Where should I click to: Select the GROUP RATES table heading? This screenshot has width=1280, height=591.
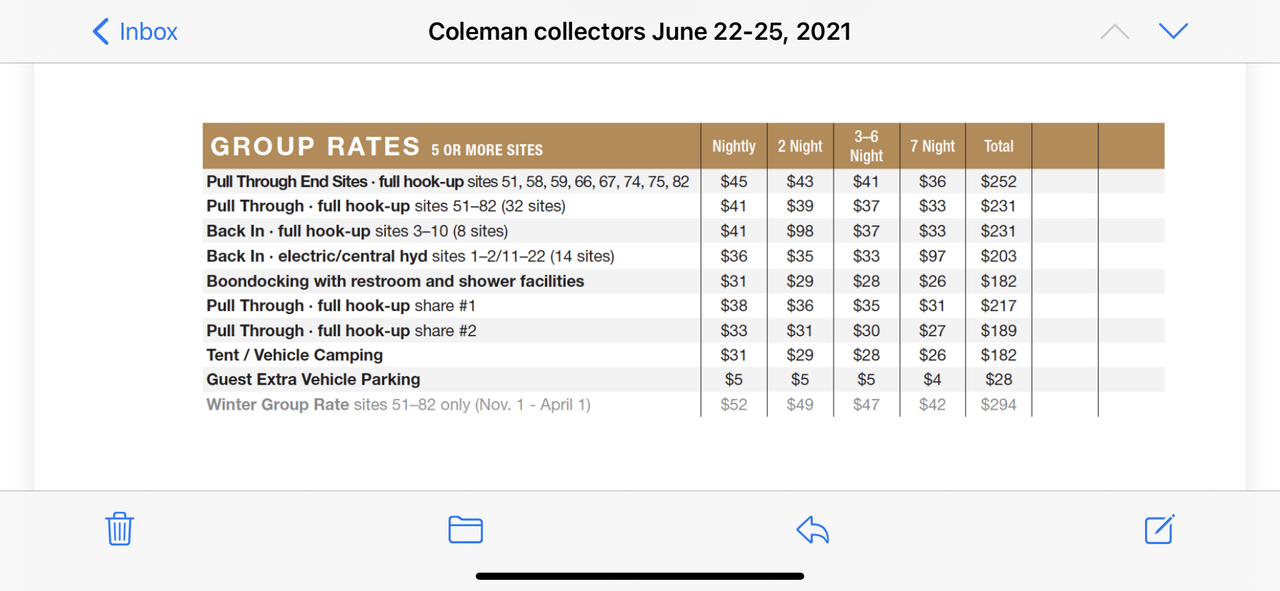(x=314, y=147)
